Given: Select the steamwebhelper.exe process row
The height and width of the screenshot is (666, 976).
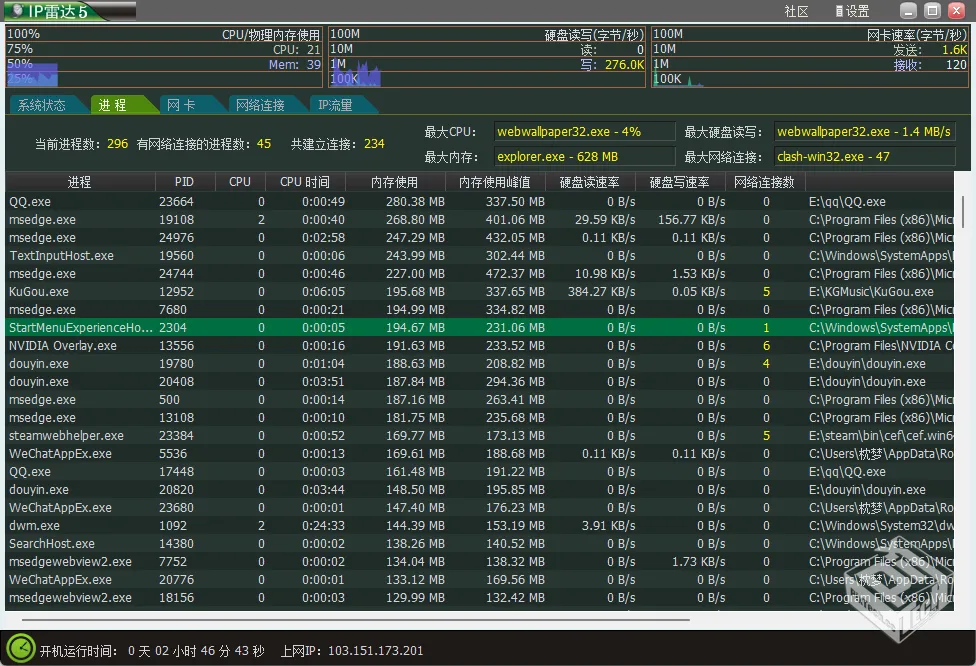Looking at the screenshot, I should pos(479,436).
